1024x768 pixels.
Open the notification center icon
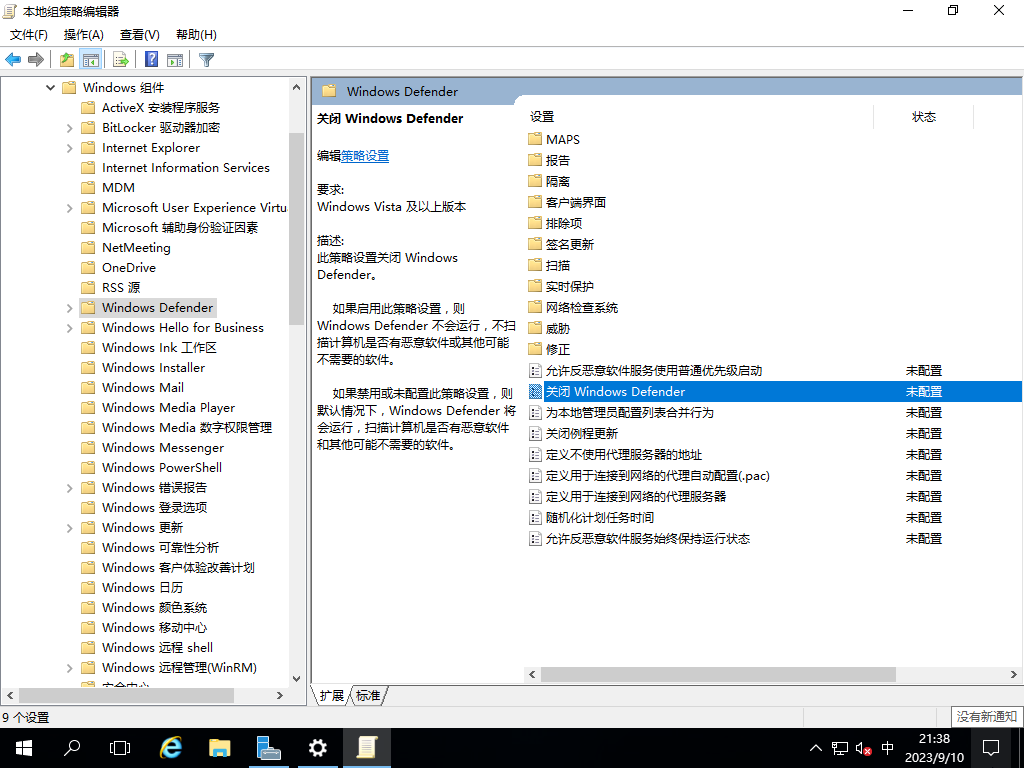(991, 748)
